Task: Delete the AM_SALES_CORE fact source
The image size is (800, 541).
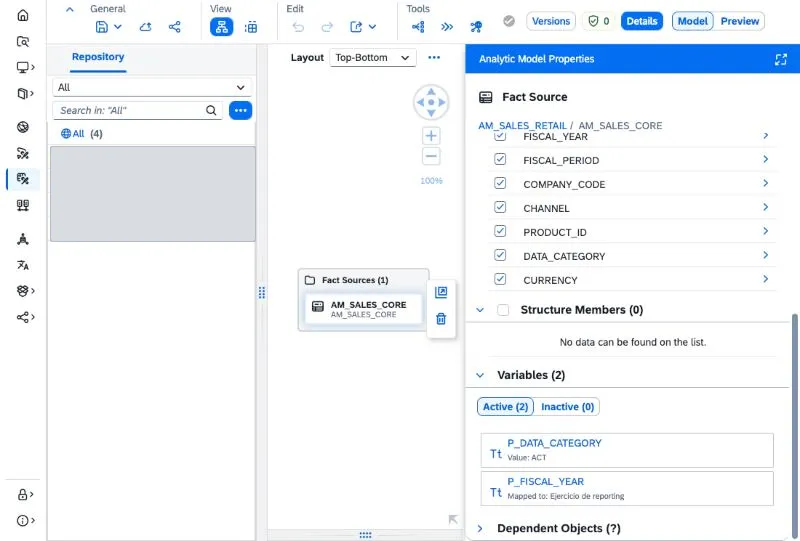Action: click(441, 319)
